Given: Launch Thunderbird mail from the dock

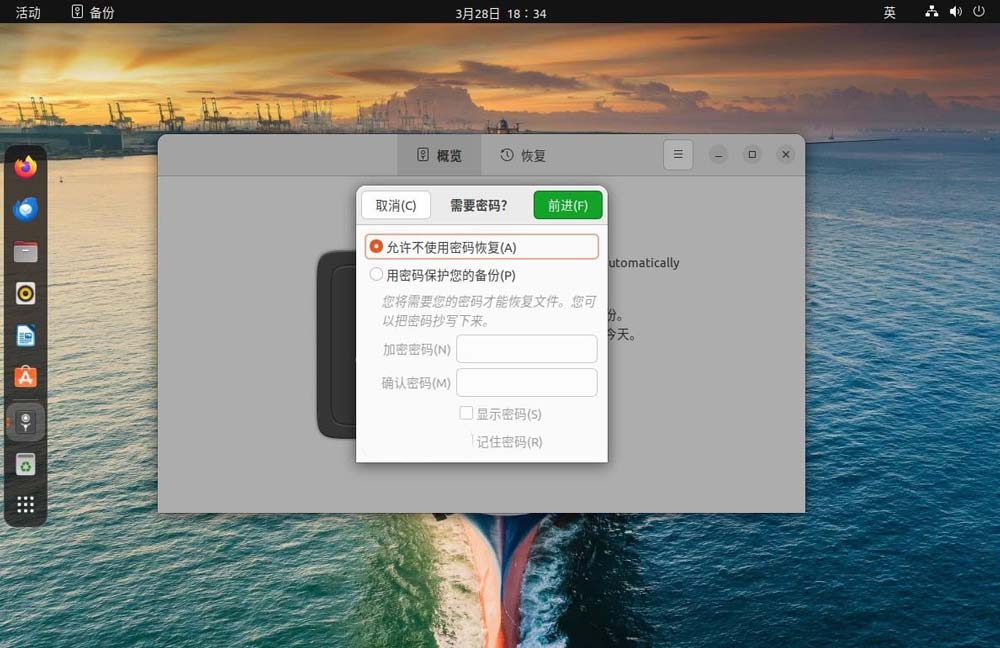Looking at the screenshot, I should click(26, 209).
